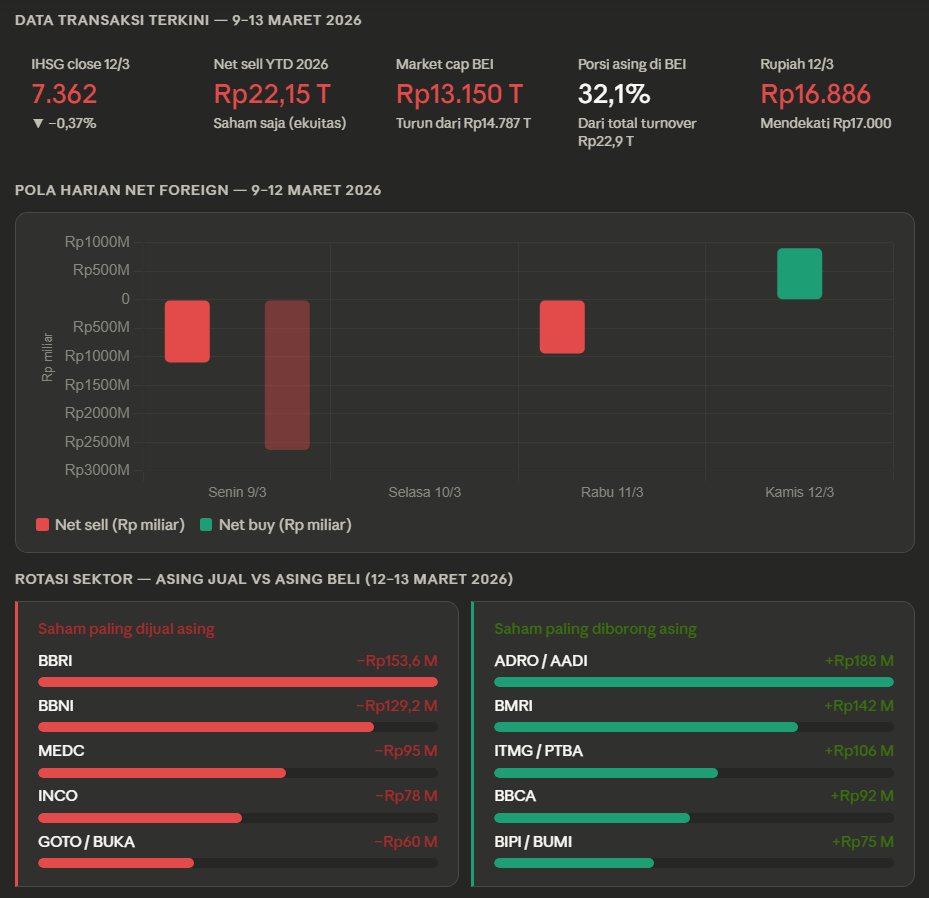Screen dimensions: 929x898
Task: Click the BBRI value −Rp153,6 M
Action: click(x=397, y=661)
